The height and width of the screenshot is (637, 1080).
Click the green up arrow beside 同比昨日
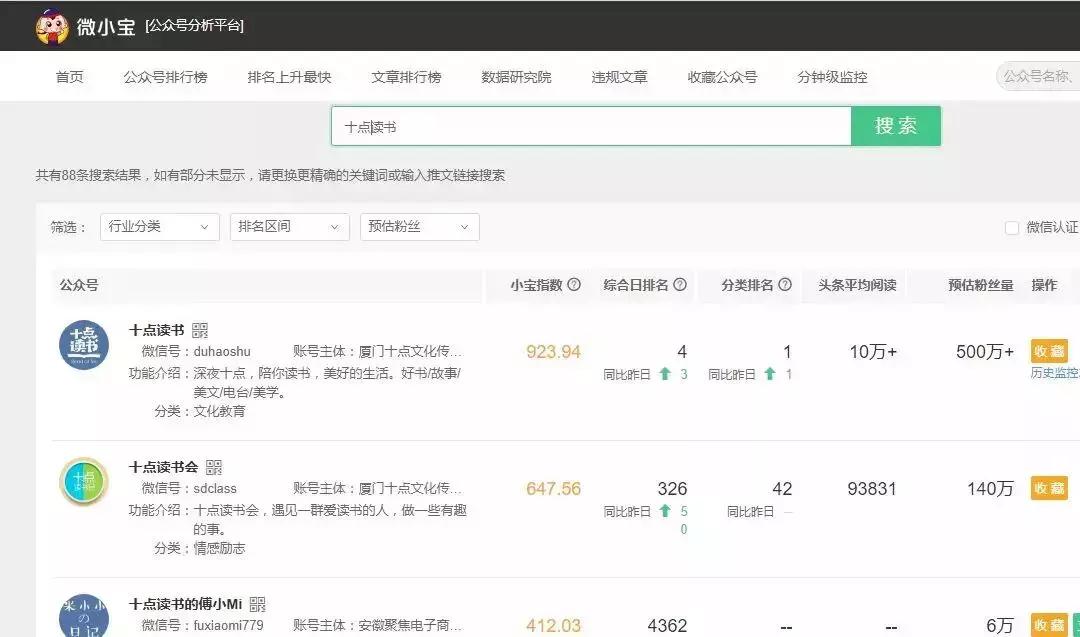click(x=665, y=374)
